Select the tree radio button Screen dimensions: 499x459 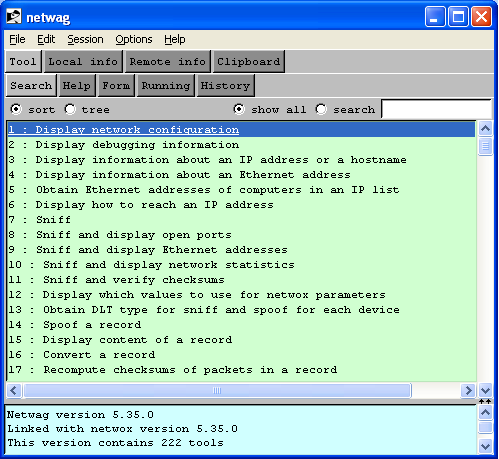(70, 109)
